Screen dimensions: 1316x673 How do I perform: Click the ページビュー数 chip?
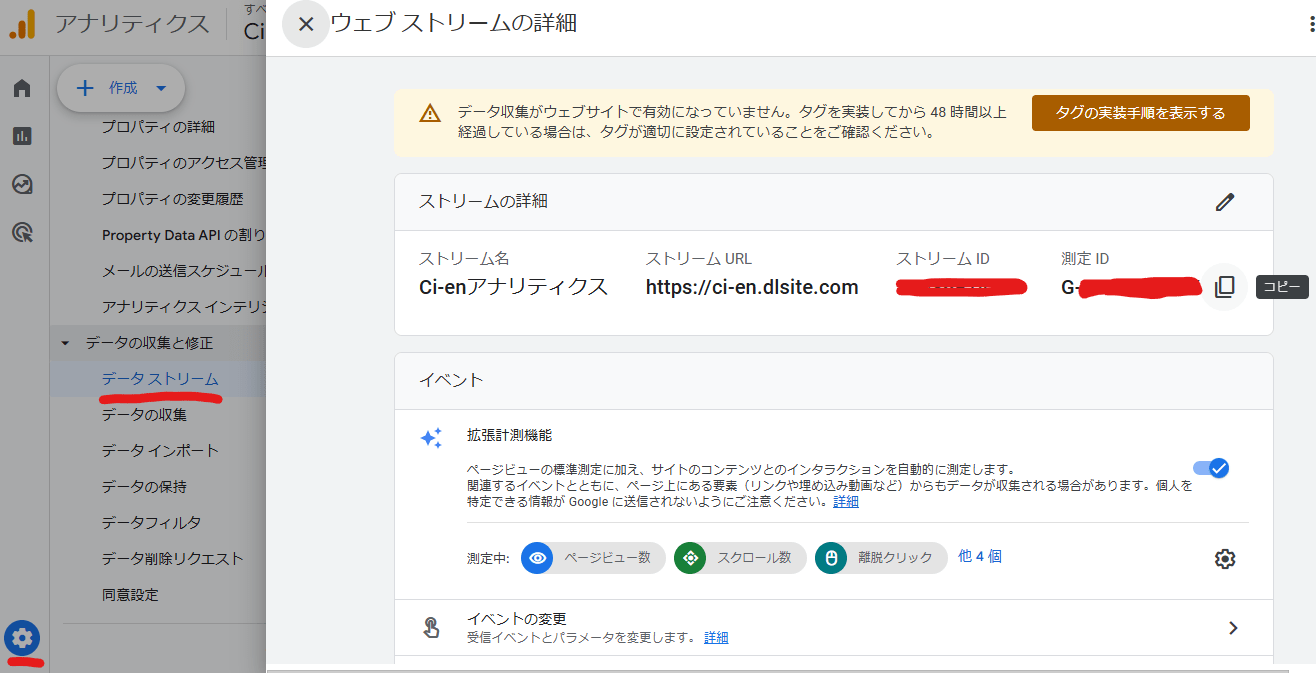tap(593, 558)
